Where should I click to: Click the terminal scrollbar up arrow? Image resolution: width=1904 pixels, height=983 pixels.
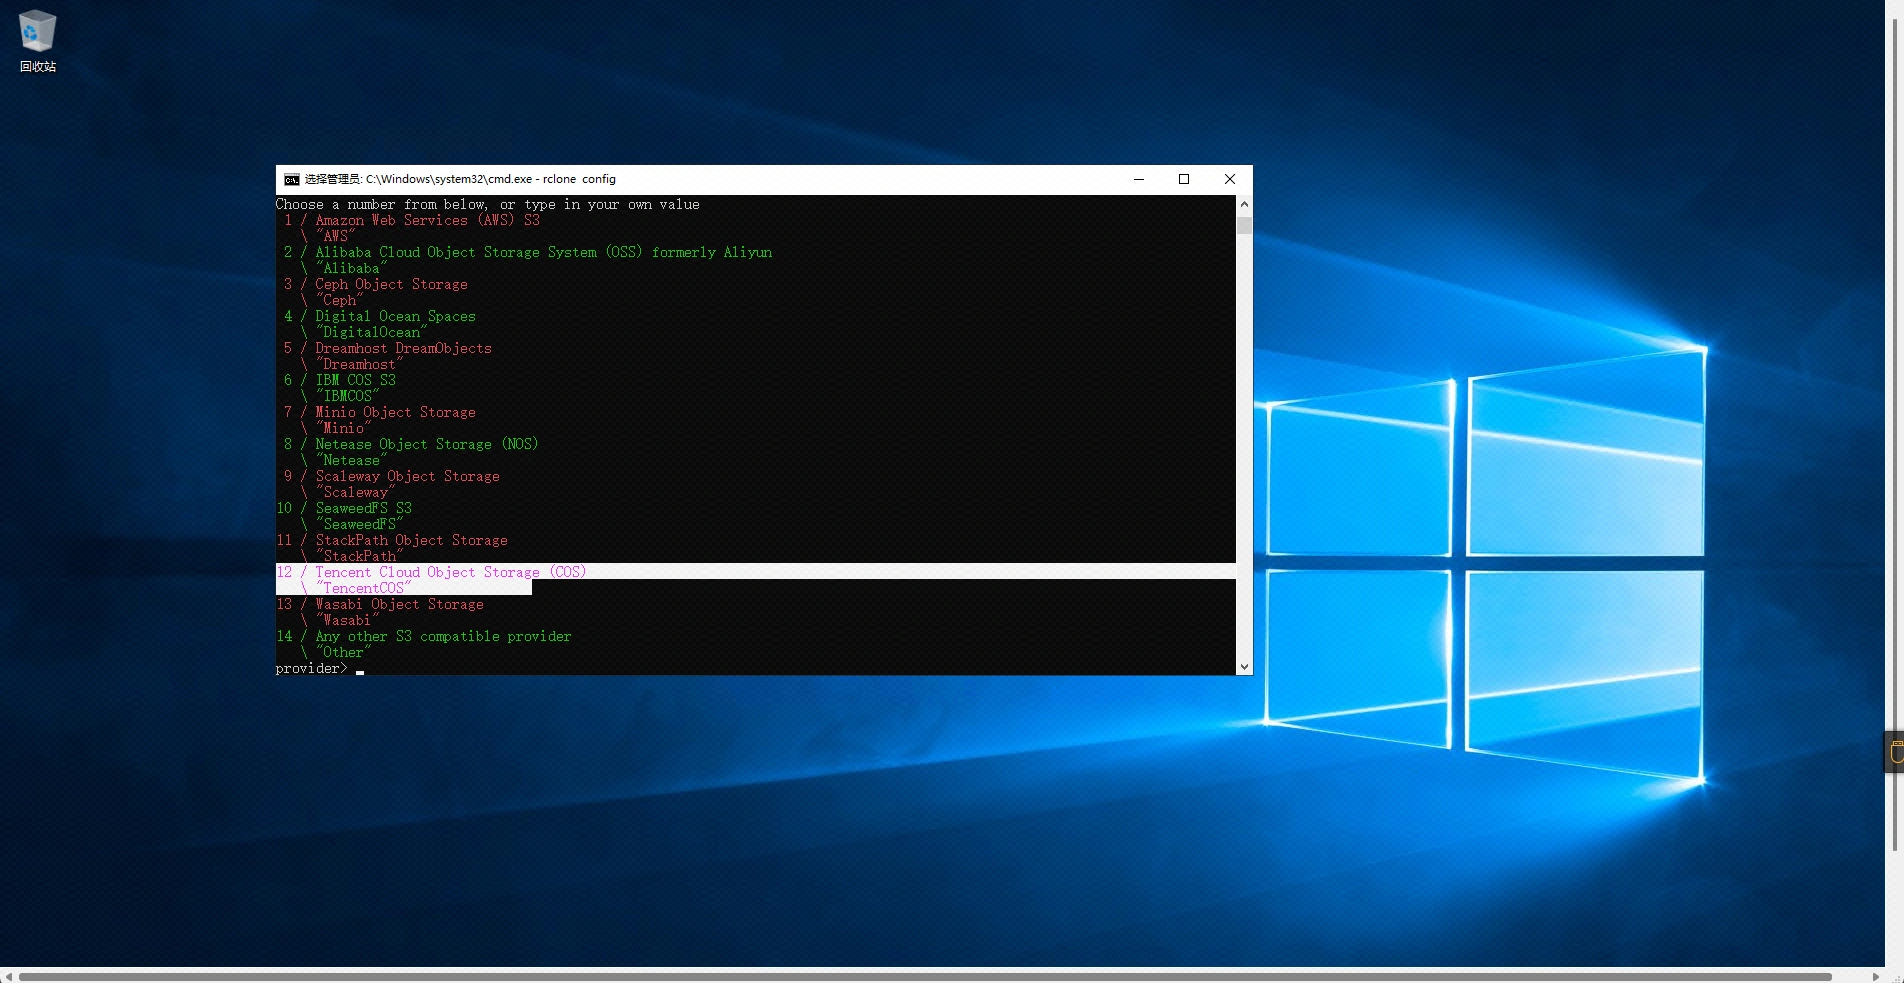coord(1244,204)
